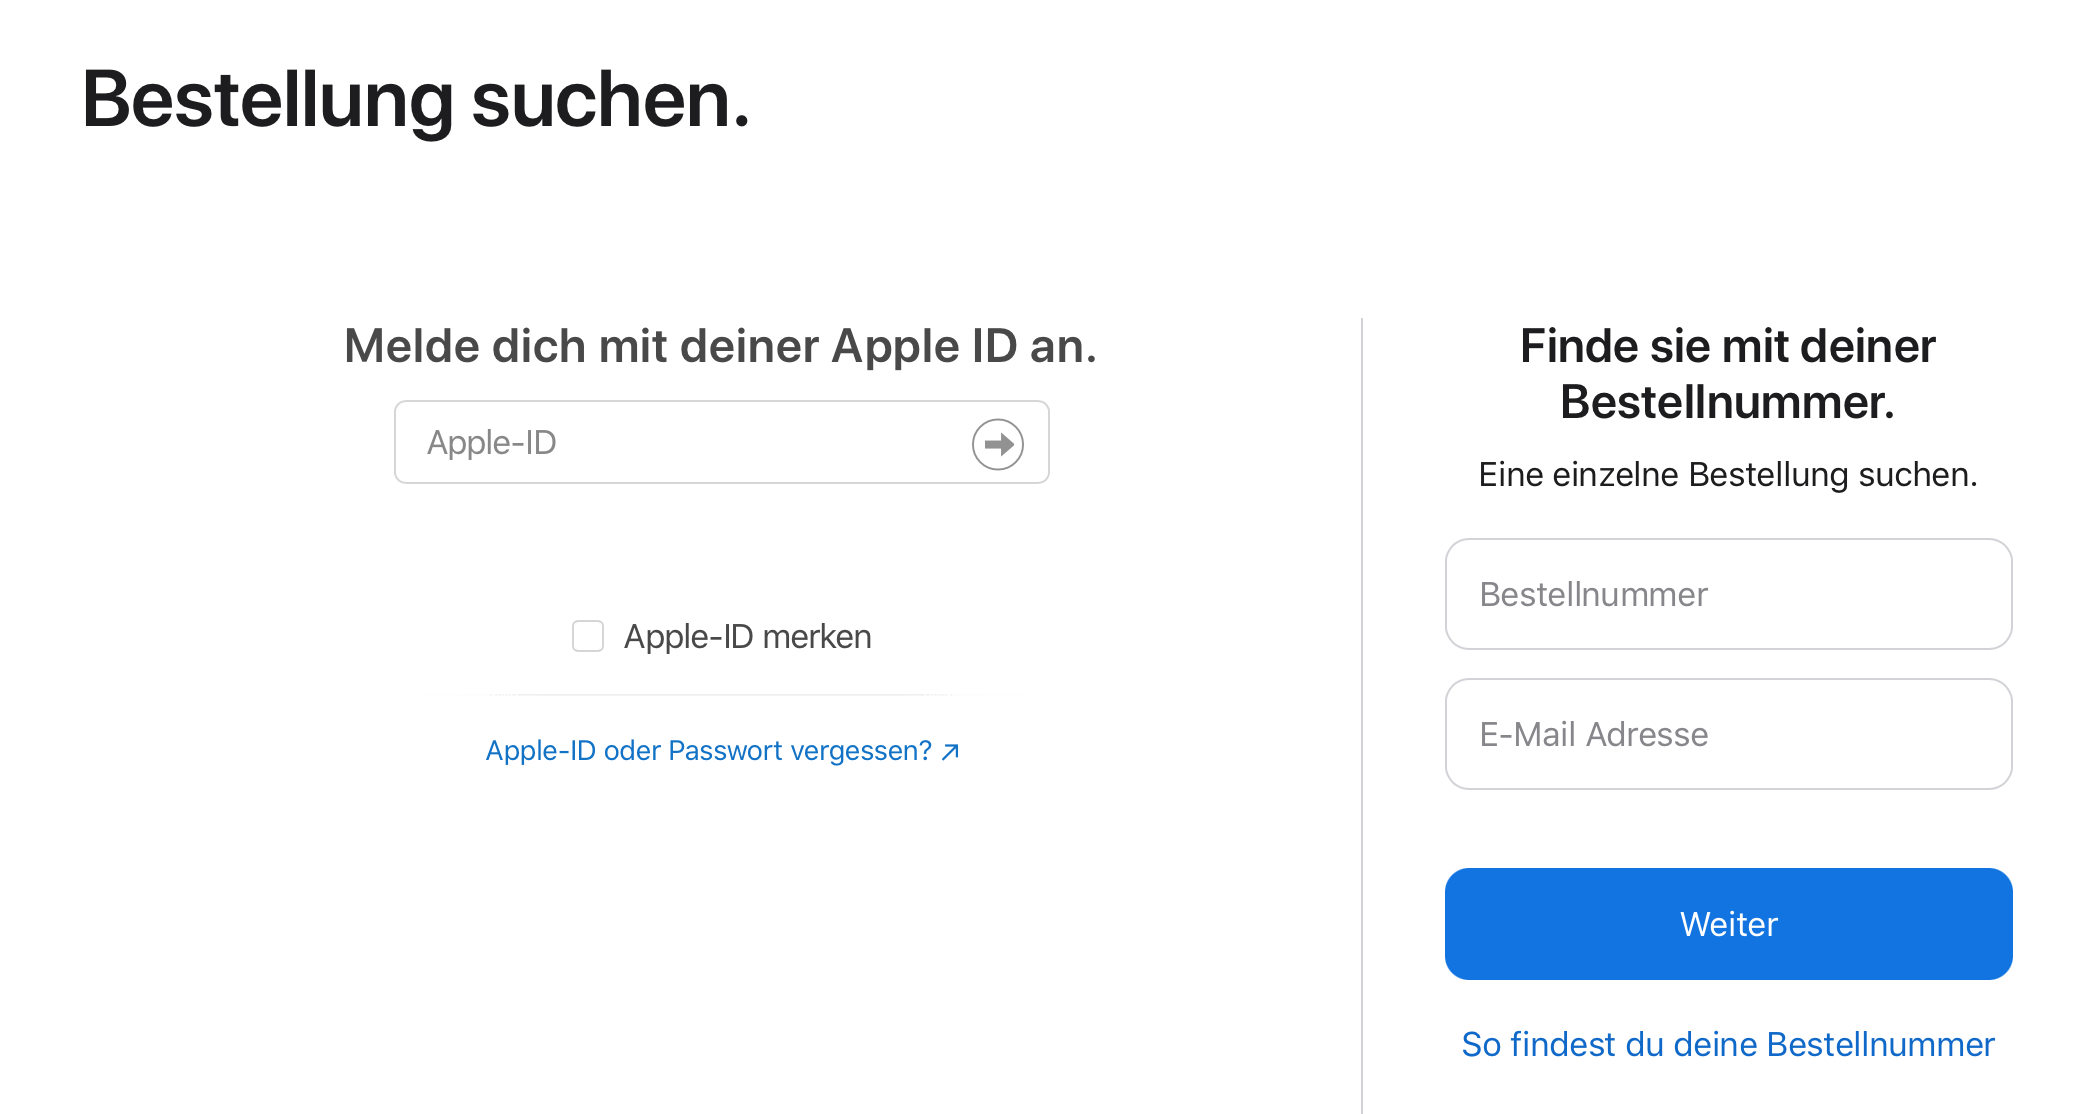Click the arrow submit icon in Apple-ID field
2084x1114 pixels.
click(x=997, y=444)
